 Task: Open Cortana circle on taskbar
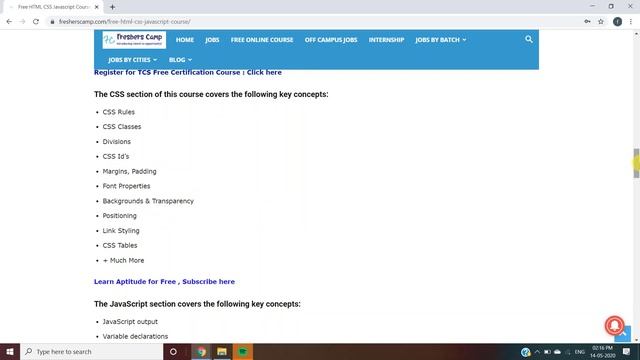point(173,351)
